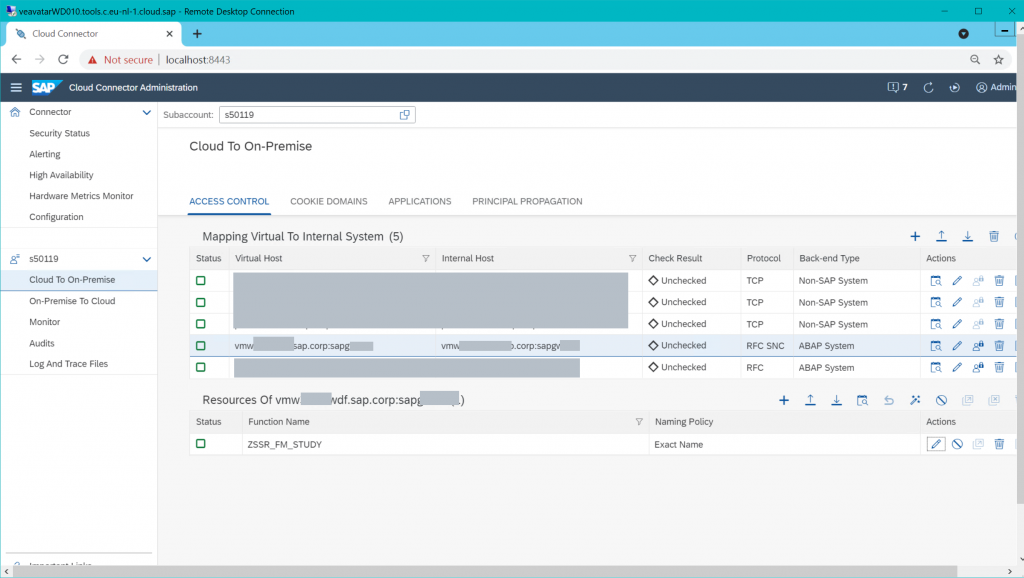Select the ZSSR_FM_STUDY function name cell

coord(284,445)
